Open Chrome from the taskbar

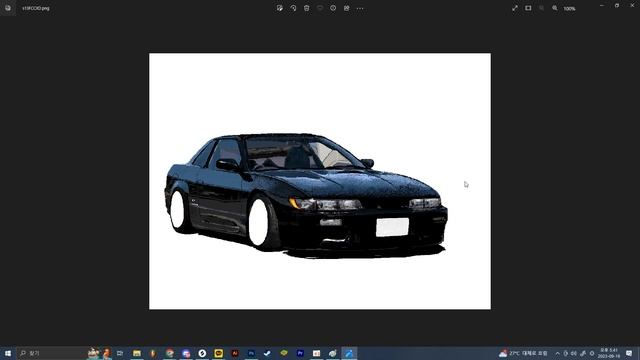(170, 353)
